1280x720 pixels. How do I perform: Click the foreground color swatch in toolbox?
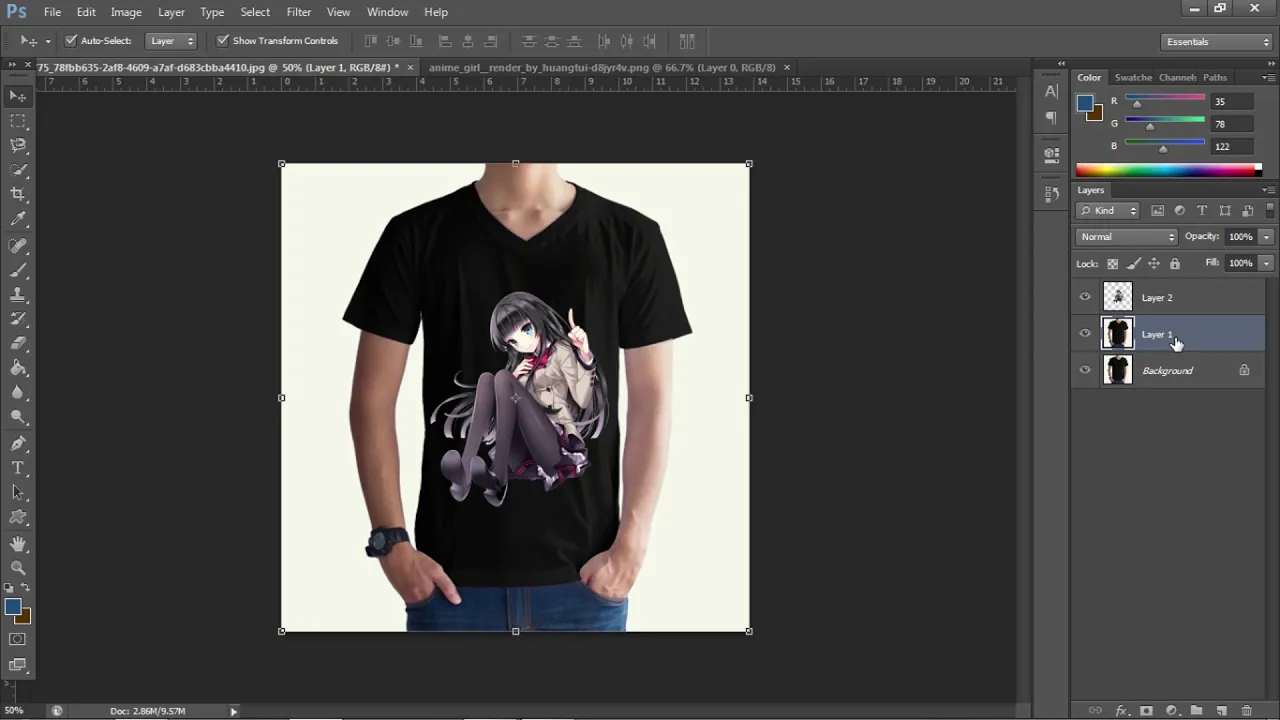coord(12,607)
